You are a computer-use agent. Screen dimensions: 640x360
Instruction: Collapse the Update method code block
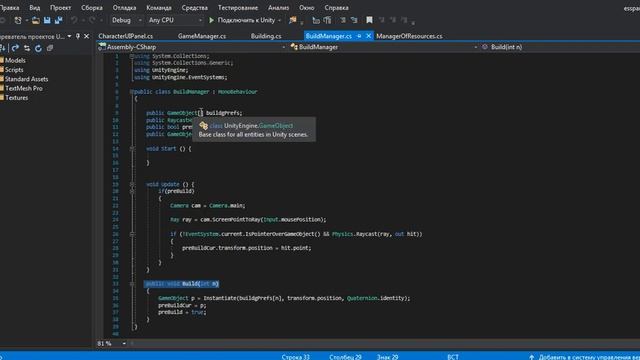click(x=132, y=184)
